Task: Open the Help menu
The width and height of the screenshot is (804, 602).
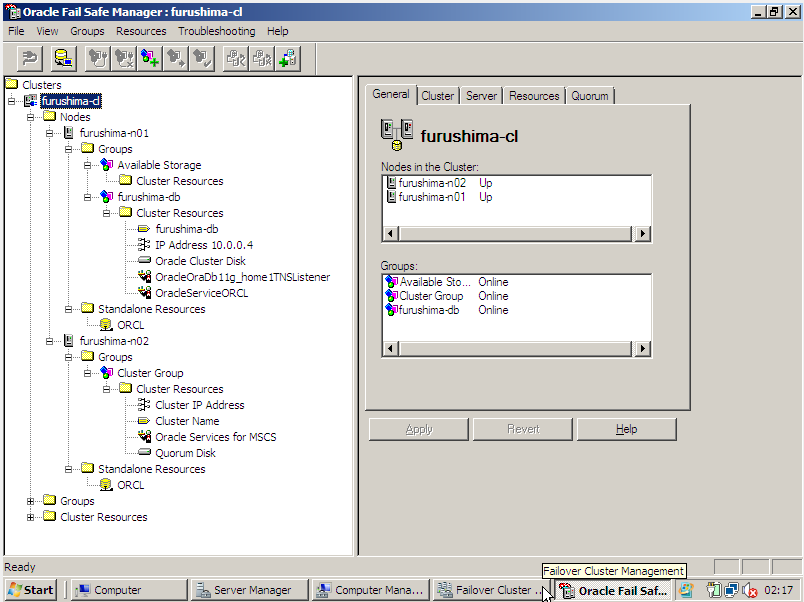Action: pyautogui.click(x=277, y=31)
